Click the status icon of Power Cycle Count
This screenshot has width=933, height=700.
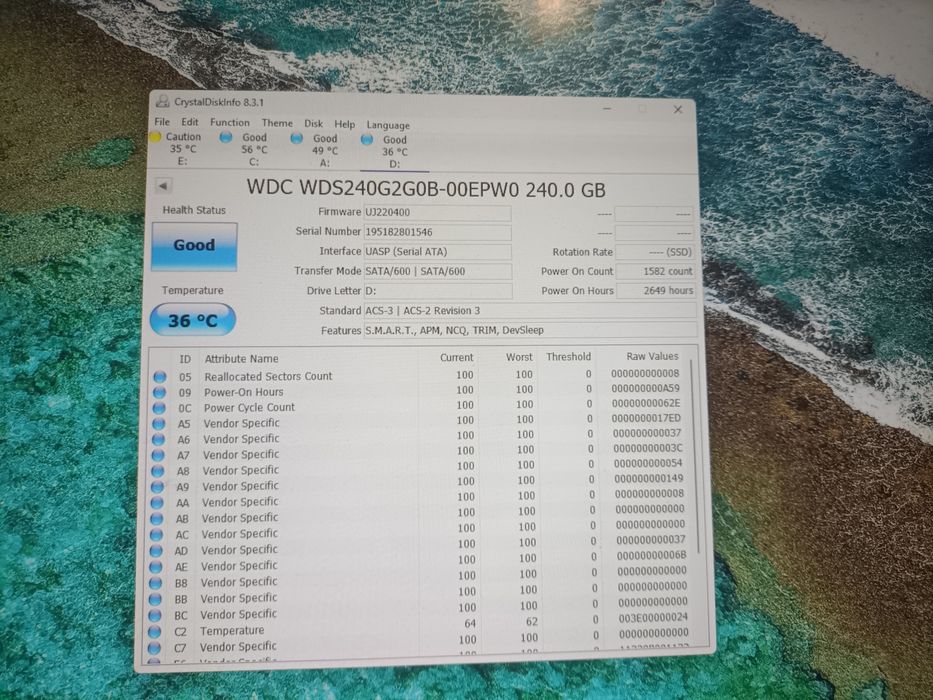(159, 408)
